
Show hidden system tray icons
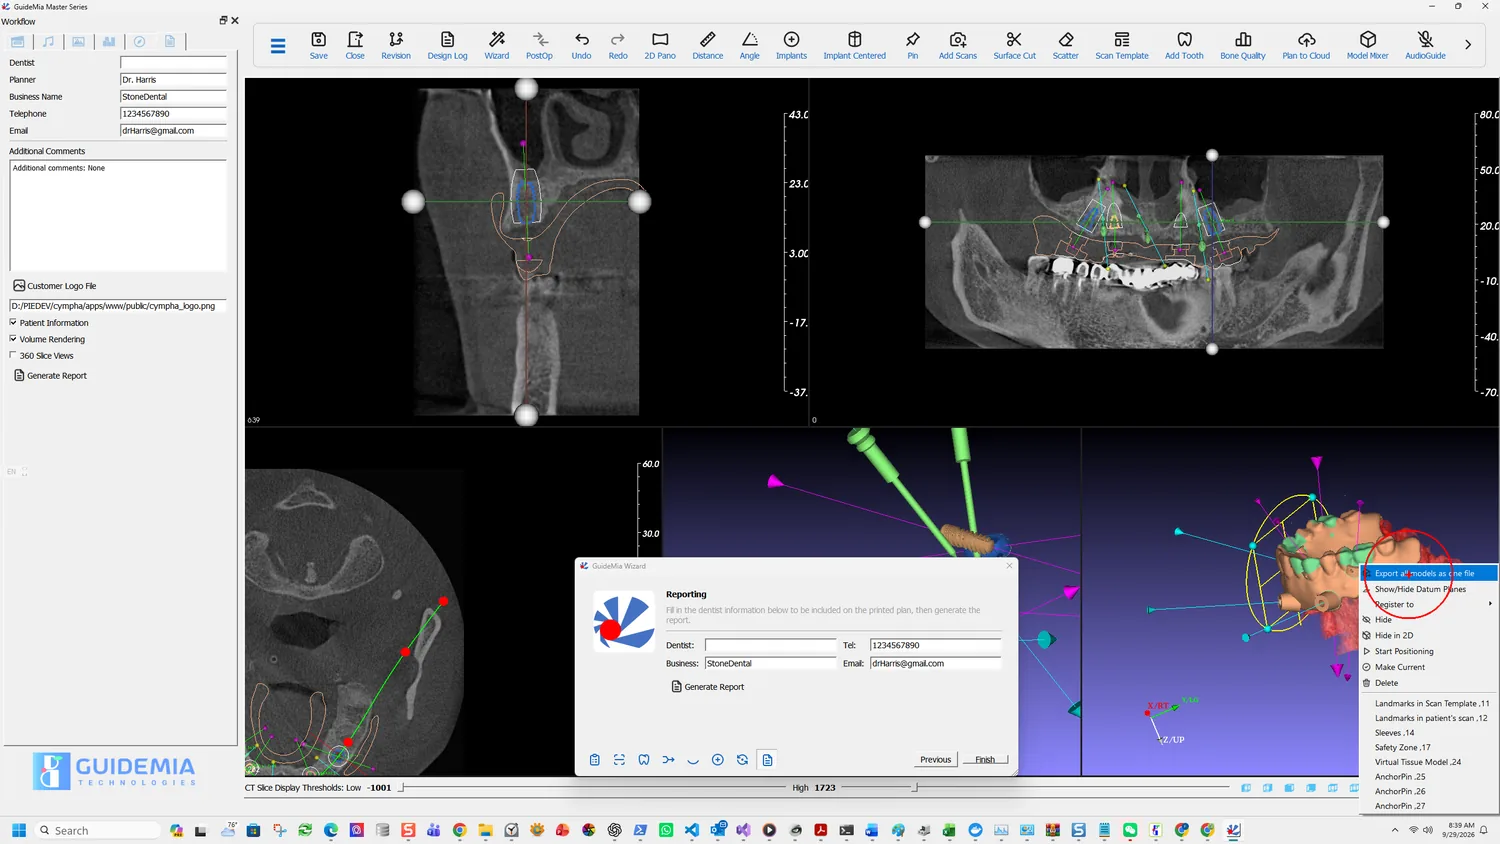[1395, 830]
